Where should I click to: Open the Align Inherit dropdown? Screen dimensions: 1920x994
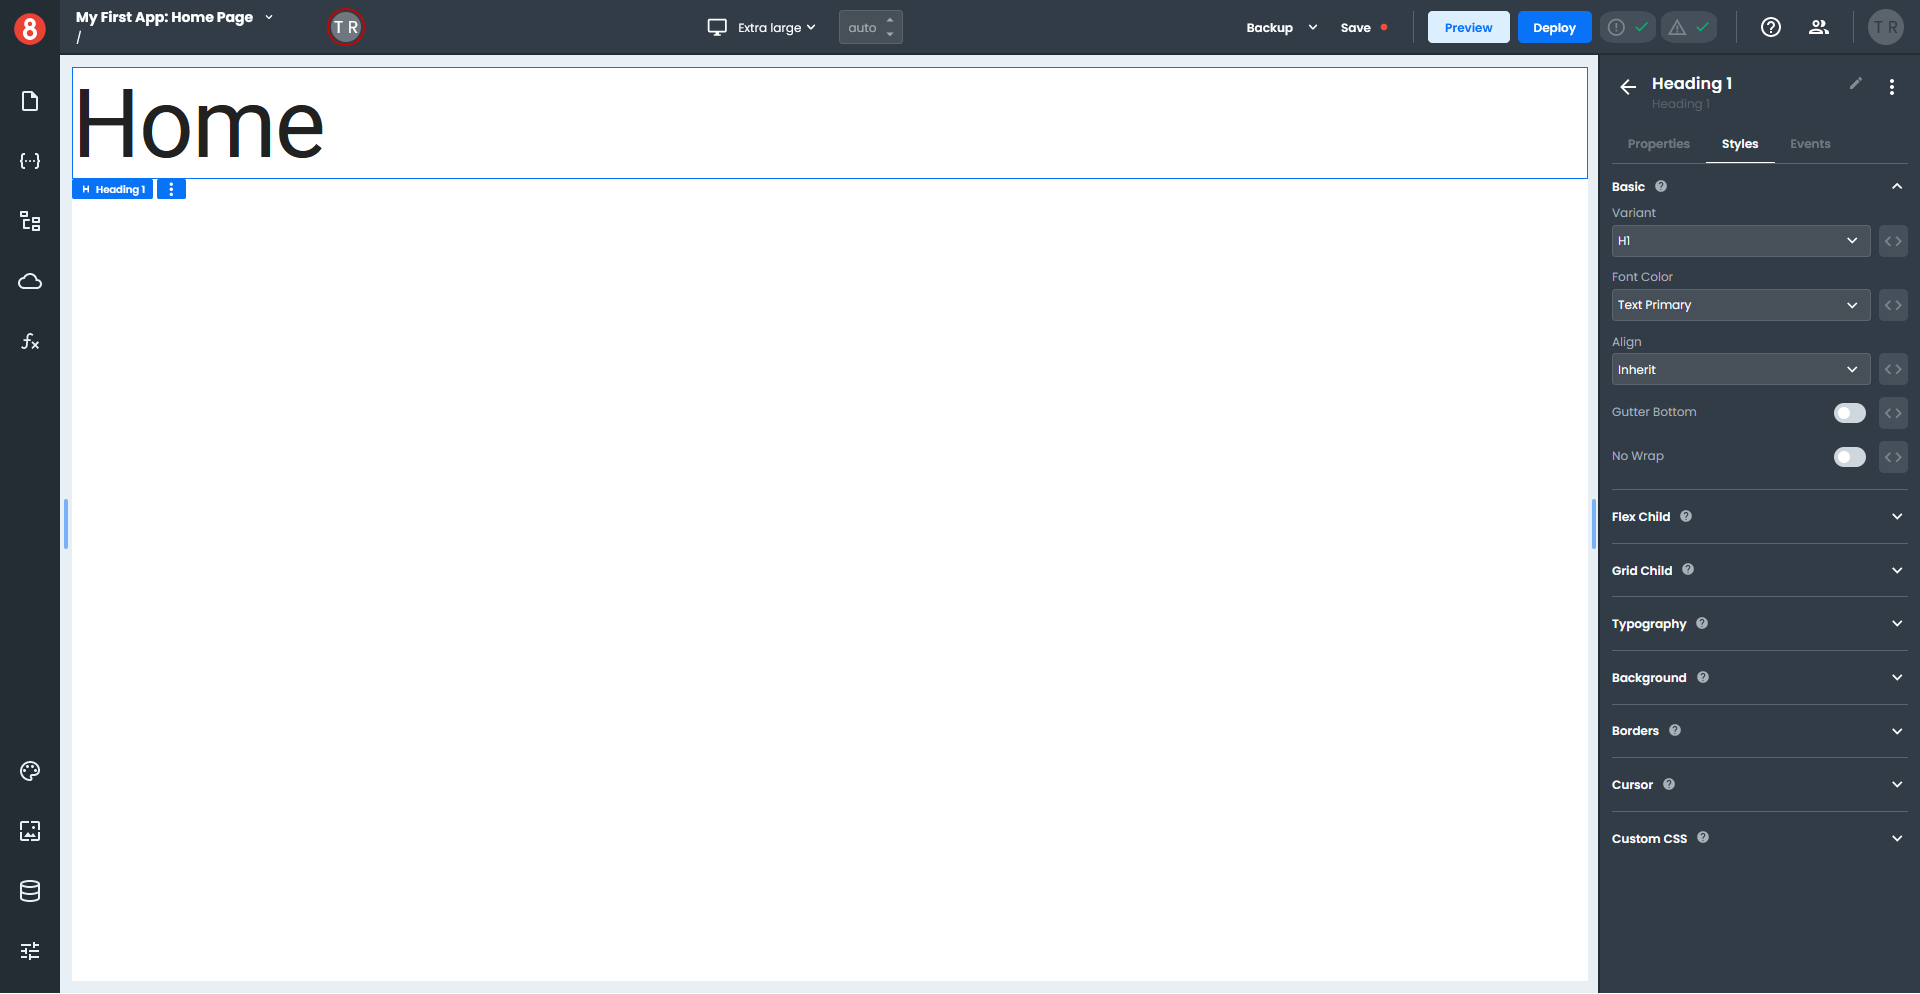1740,370
